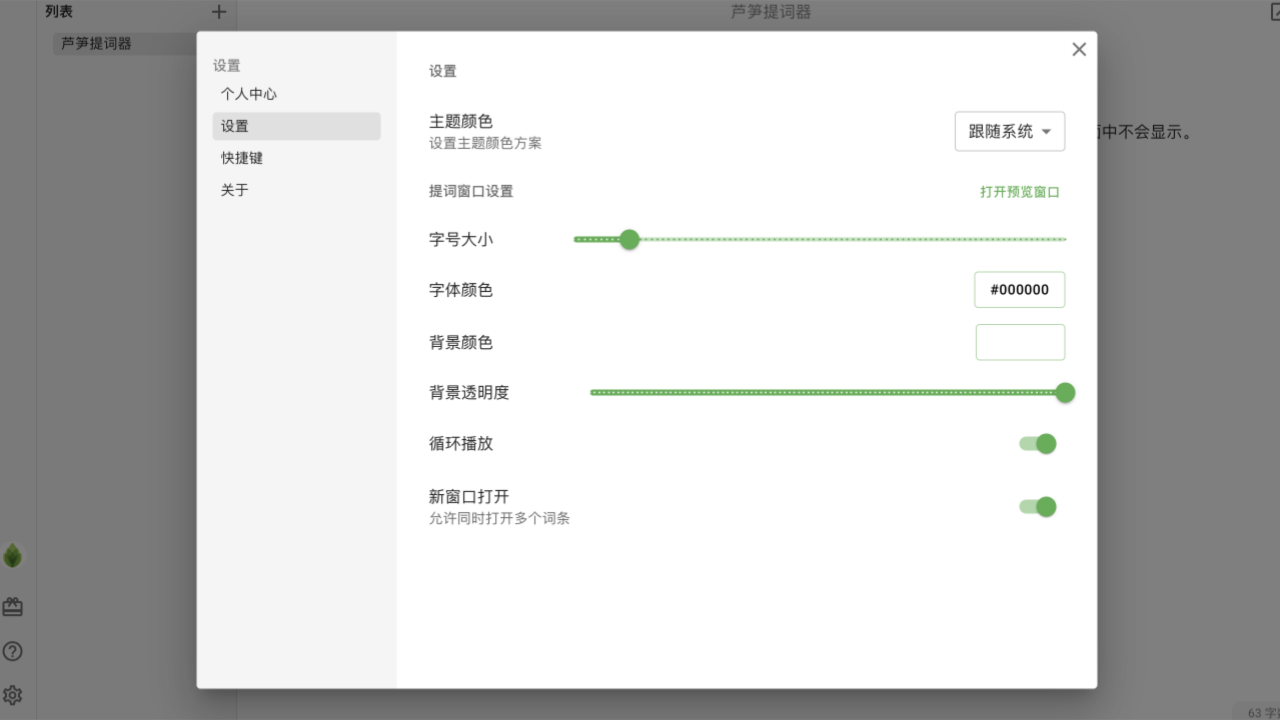Click the 字体颜色 #000000 input field
This screenshot has width=1280, height=720.
coord(1020,289)
